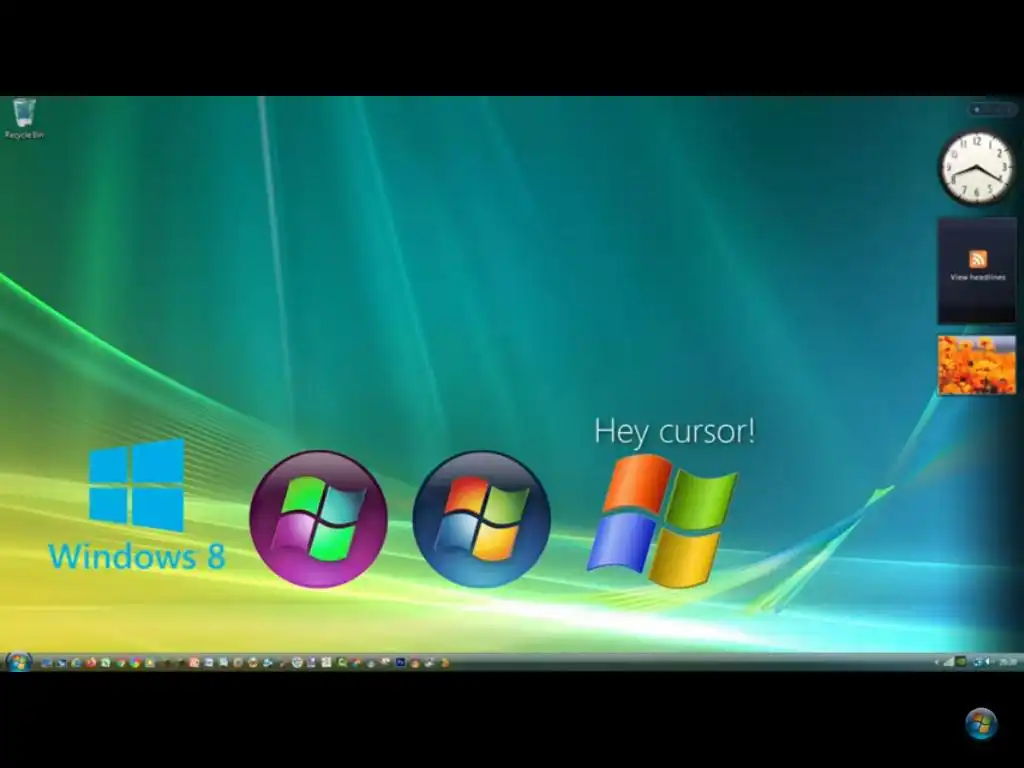This screenshot has width=1024, height=768.
Task: Launch Chrome from the taskbar quick launch
Action: (135, 662)
